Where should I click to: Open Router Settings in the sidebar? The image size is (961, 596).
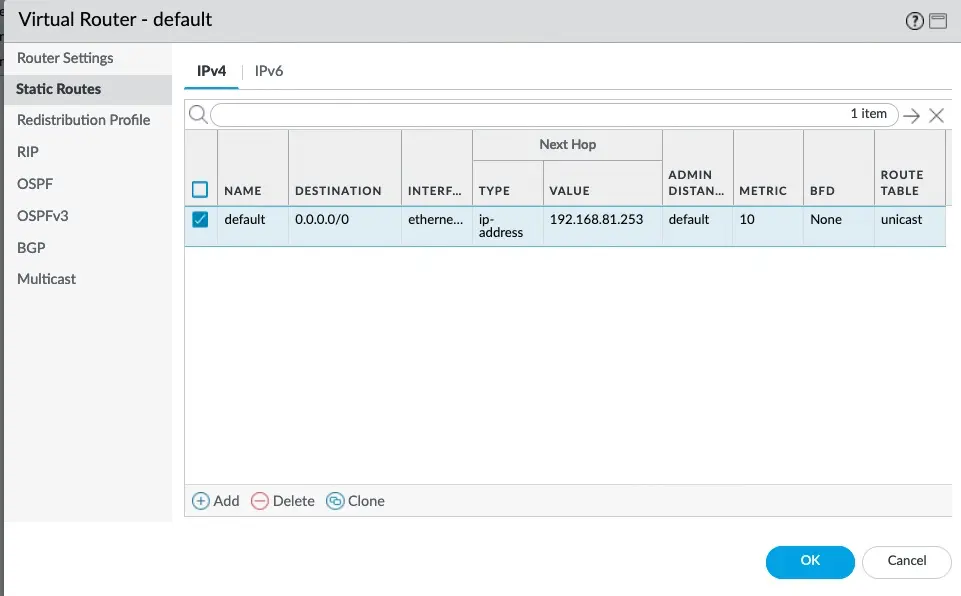[65, 58]
